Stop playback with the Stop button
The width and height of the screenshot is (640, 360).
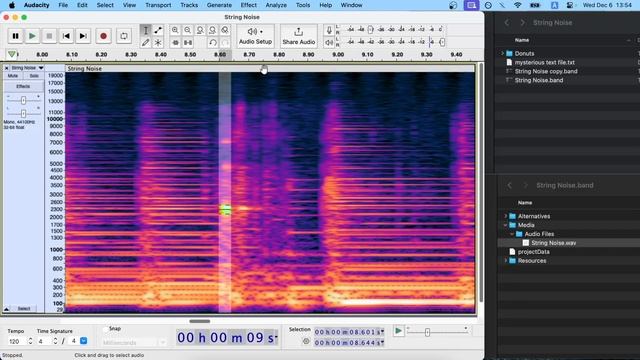coord(49,36)
